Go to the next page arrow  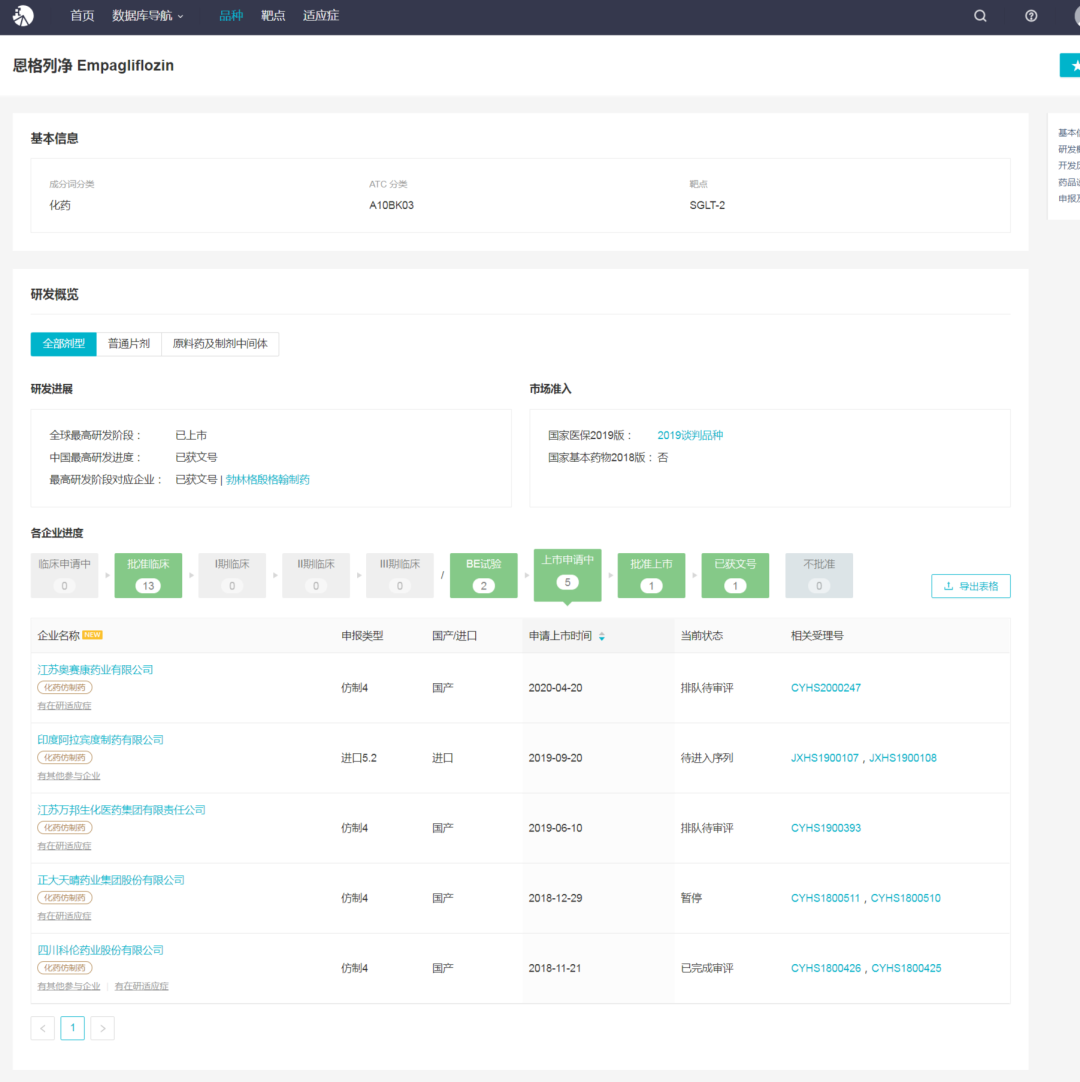pos(103,1028)
